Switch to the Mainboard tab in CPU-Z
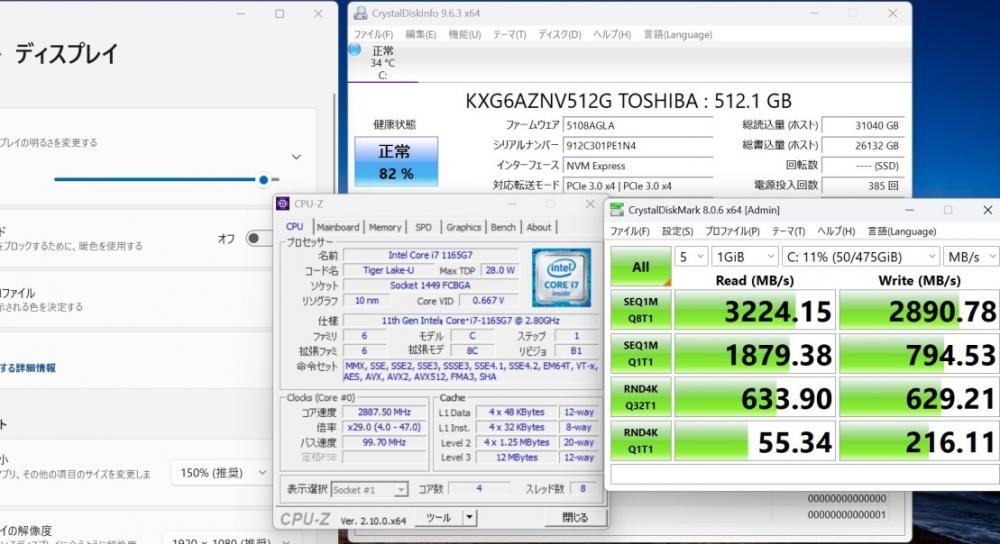 pos(337,227)
